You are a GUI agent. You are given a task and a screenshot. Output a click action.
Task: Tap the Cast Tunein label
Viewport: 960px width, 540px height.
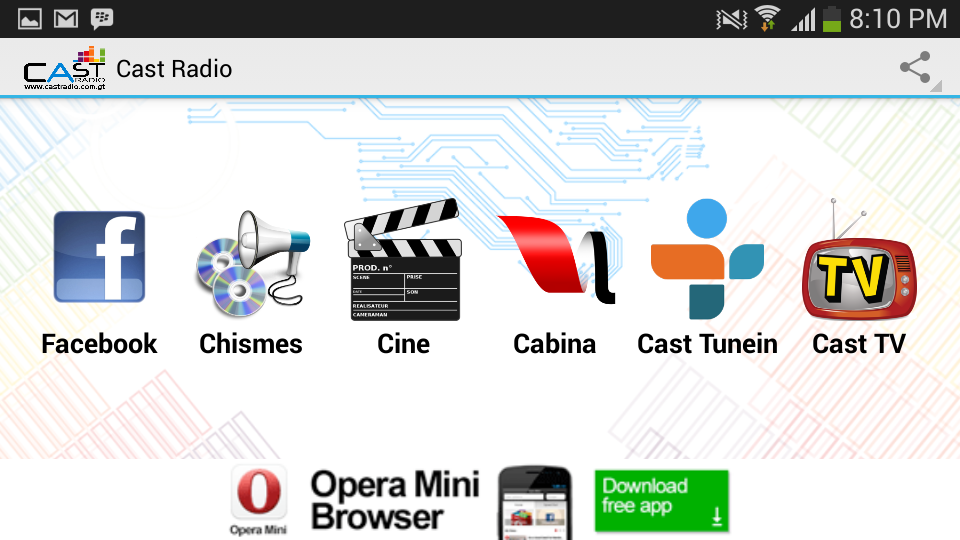coord(707,344)
